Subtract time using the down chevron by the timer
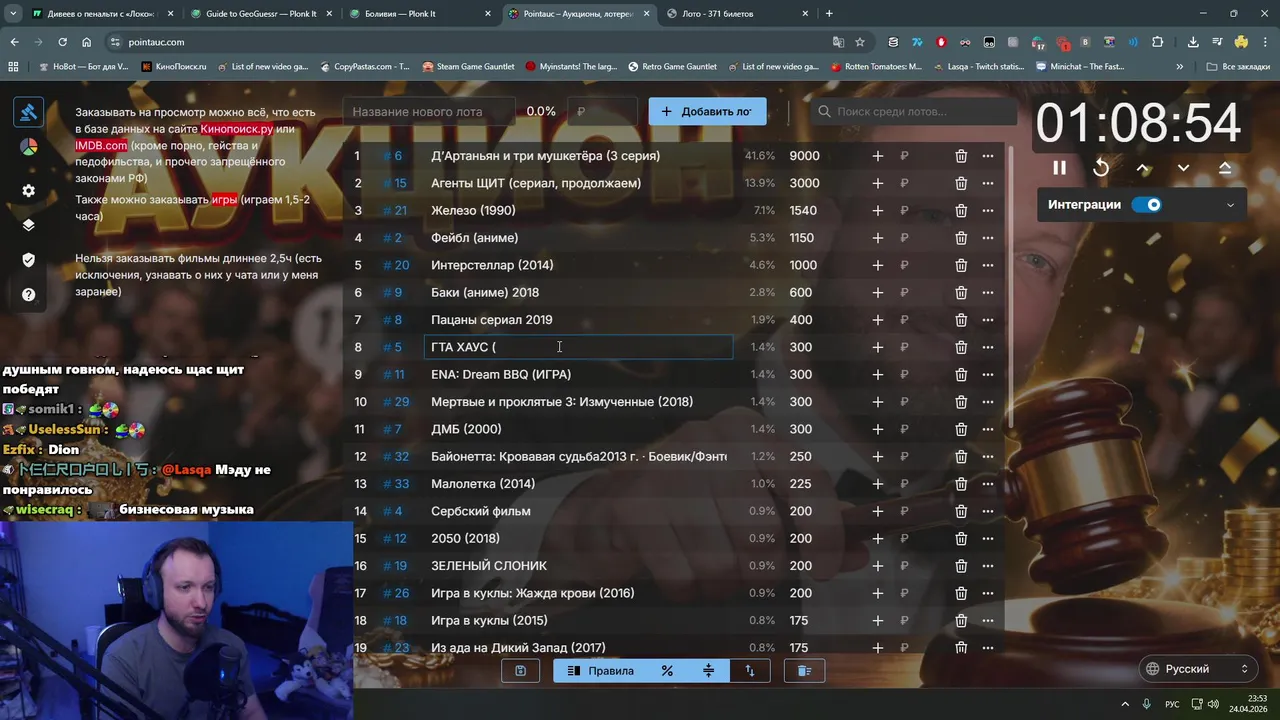The width and height of the screenshot is (1280, 720). coord(1183,168)
